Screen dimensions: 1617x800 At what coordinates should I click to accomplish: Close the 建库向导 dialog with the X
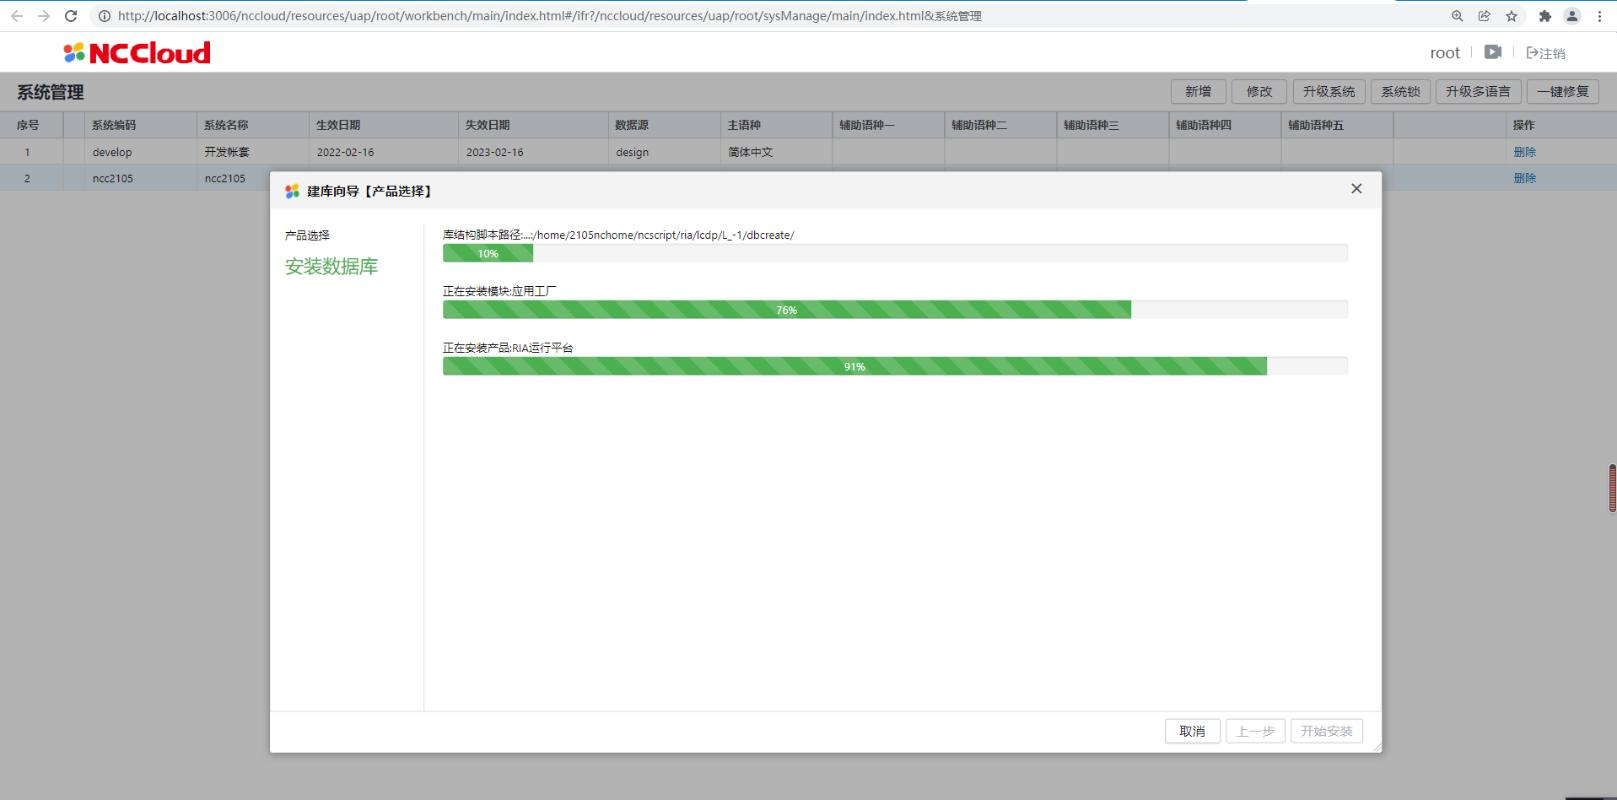1356,188
